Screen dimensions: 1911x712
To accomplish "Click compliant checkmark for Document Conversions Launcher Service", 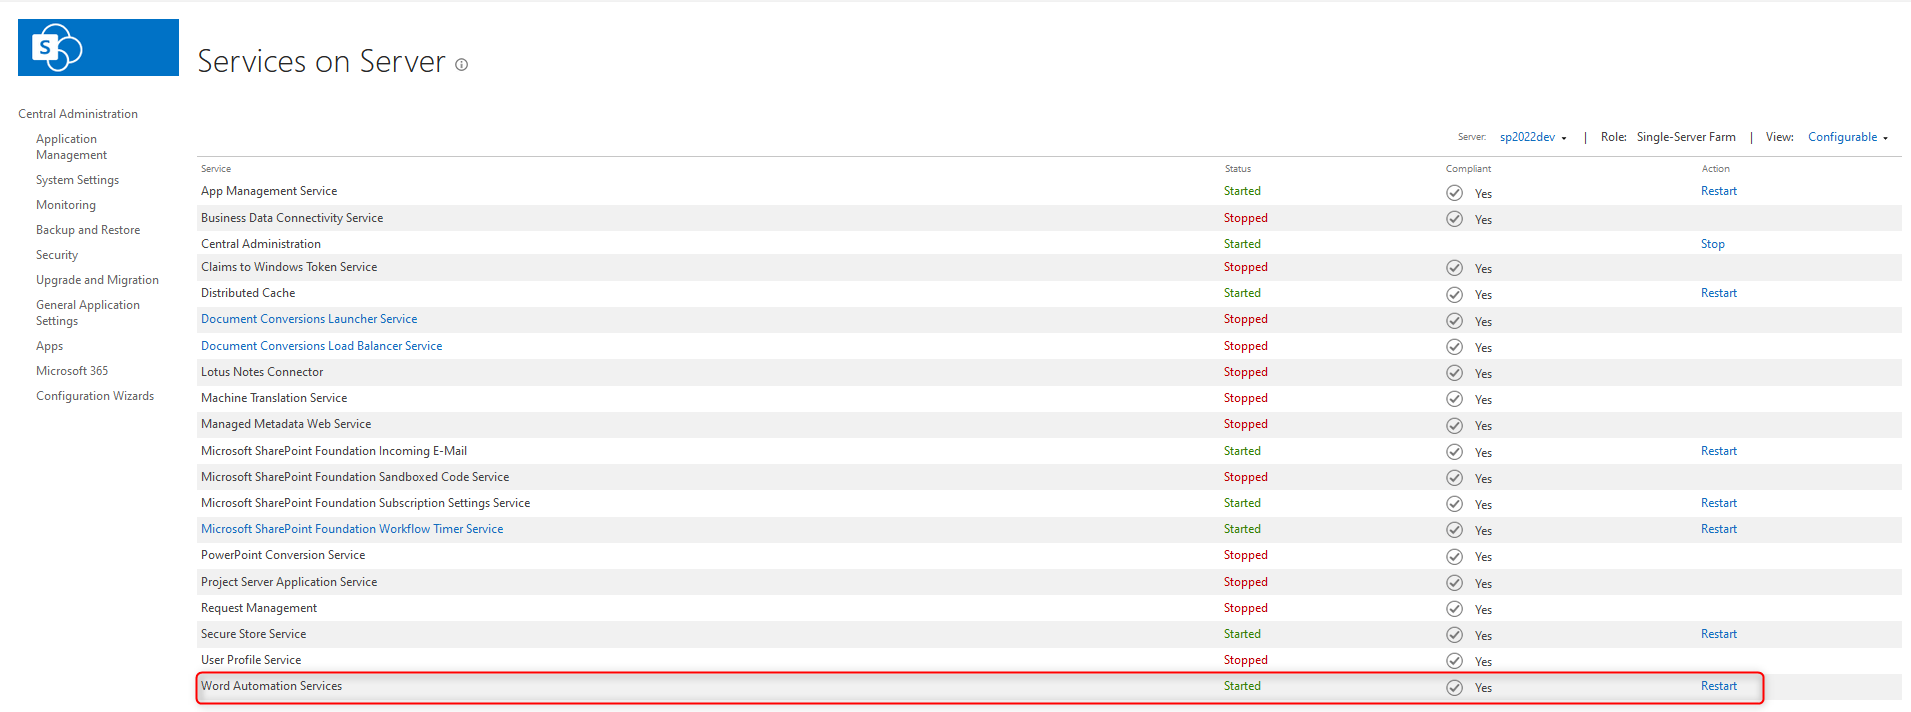I will (x=1454, y=321).
